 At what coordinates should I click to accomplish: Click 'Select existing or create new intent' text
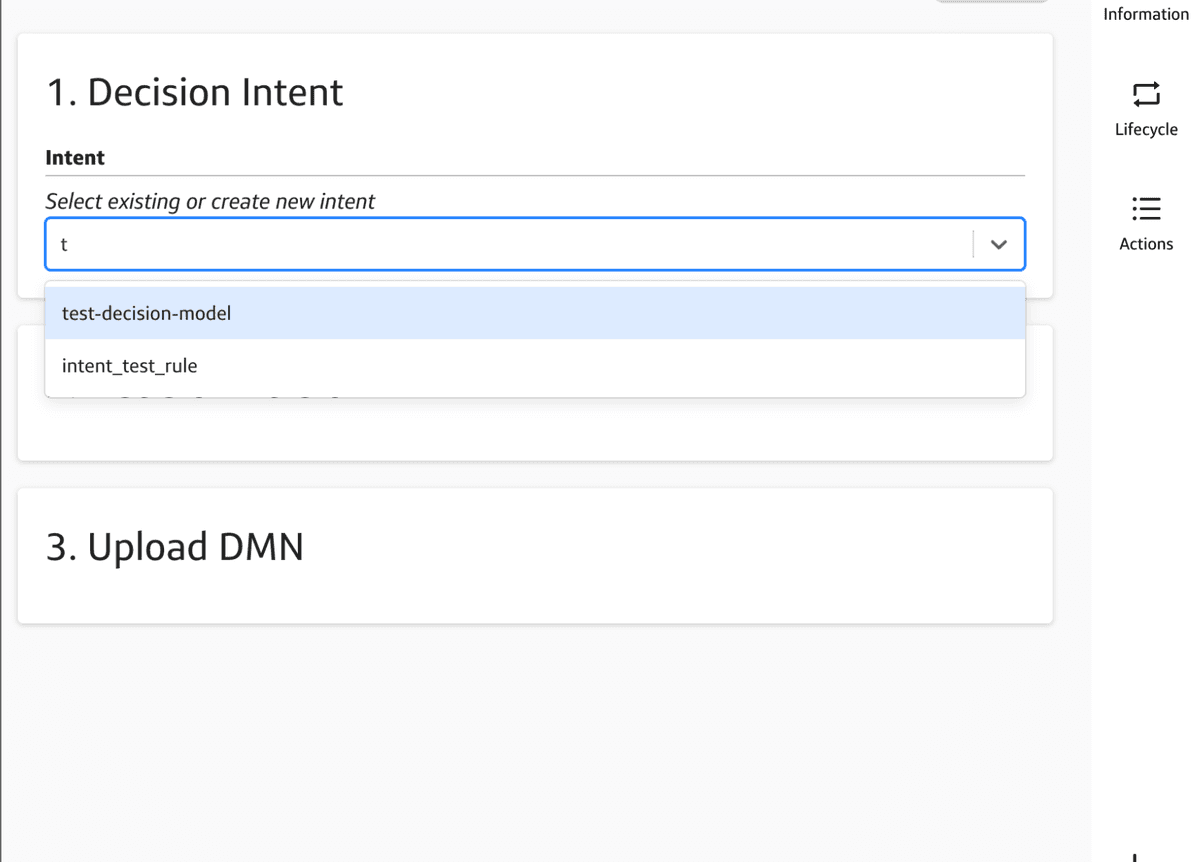point(210,201)
